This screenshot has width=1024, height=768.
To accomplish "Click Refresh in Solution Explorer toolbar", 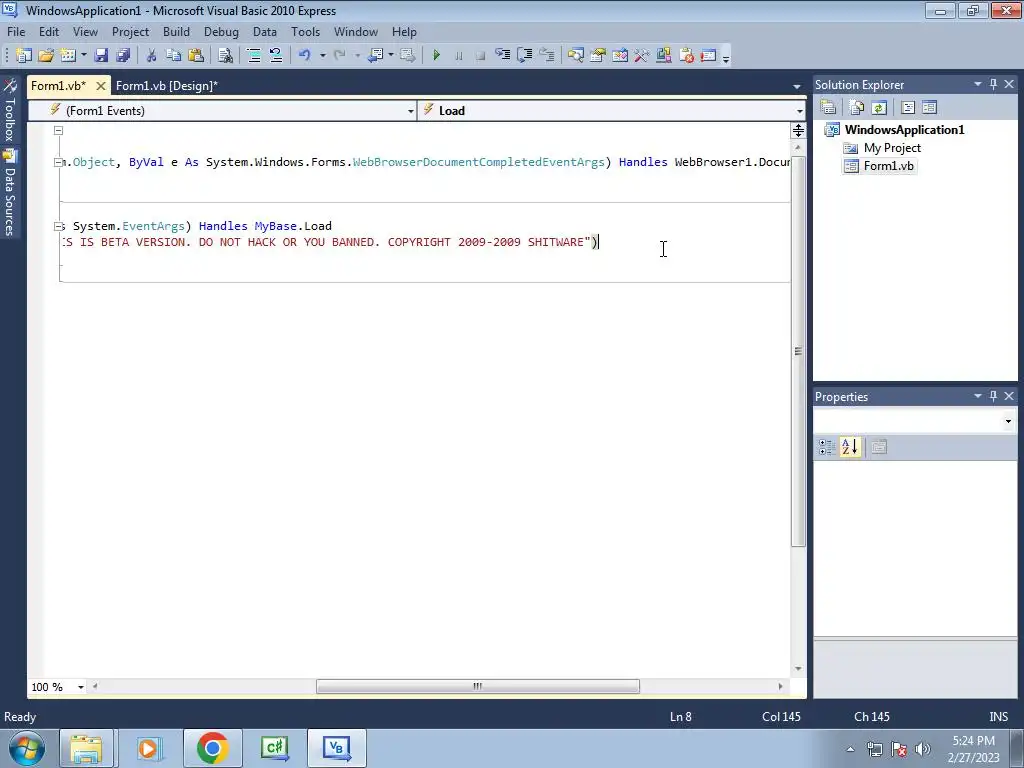I will click(x=879, y=107).
